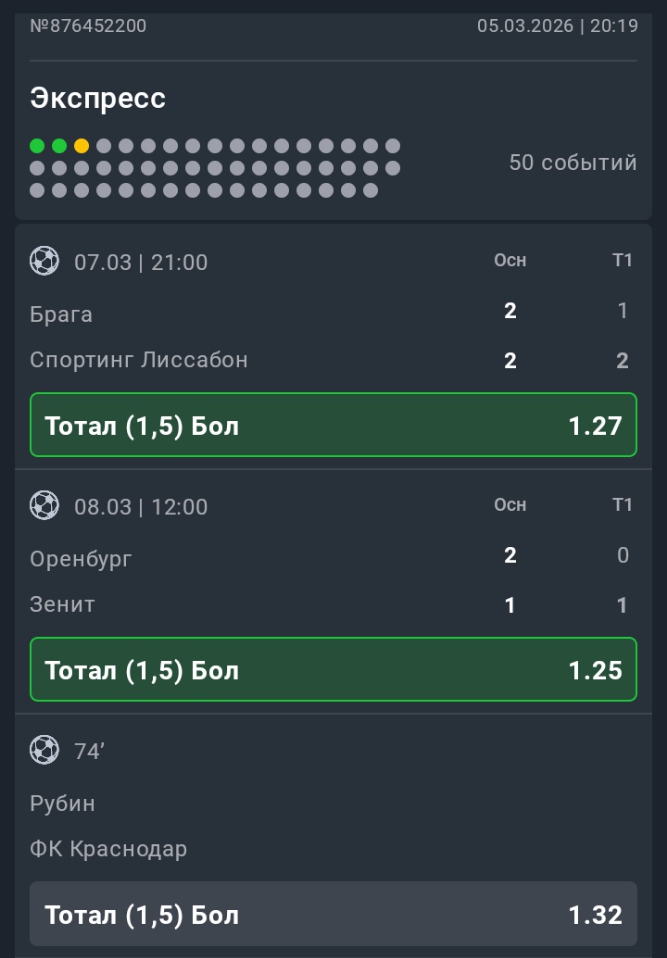Click the Экспресс bet type heading

click(98, 98)
